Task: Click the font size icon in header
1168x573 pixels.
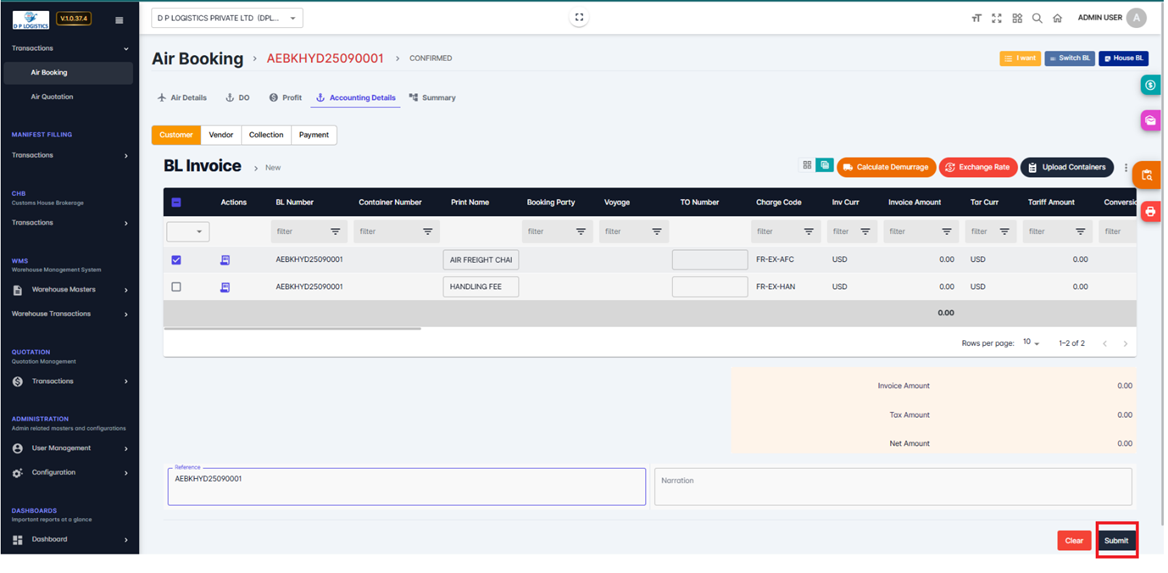Action: pos(976,18)
